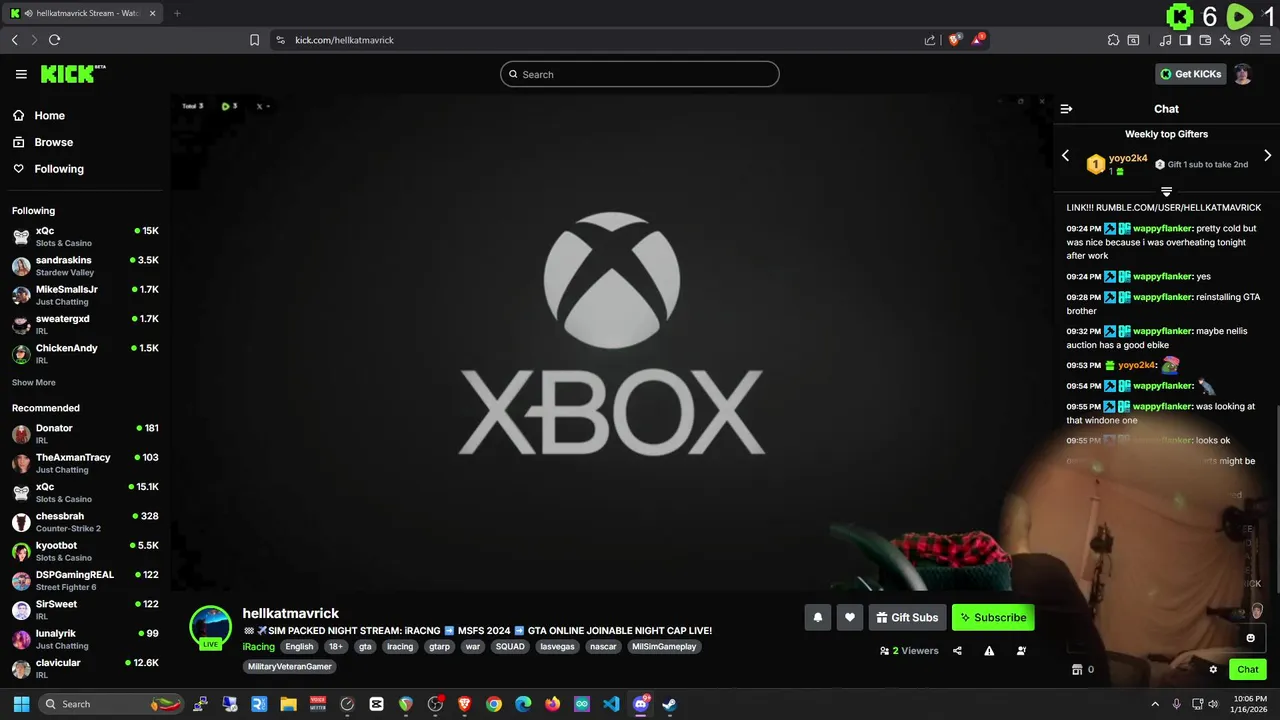Click the Kick logo
Viewport: 1280px width, 720px height.
[x=72, y=74]
